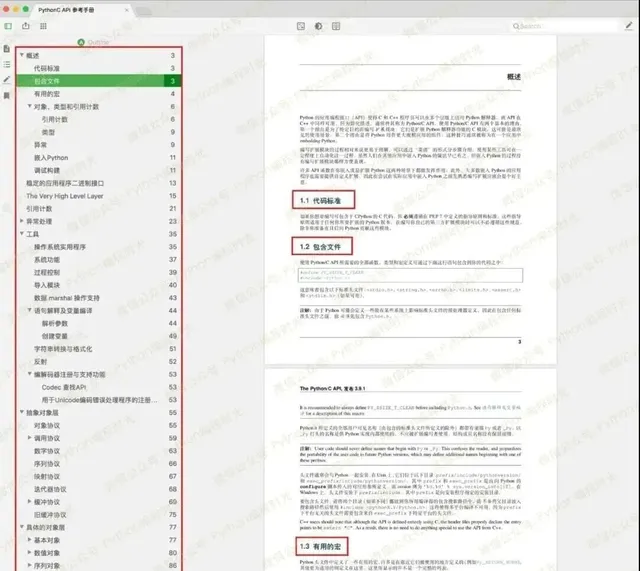Viewport: 640px width, 571px height.
Task: Collapse the 语句解释及变量编译 outline node
Action: (x=29, y=310)
